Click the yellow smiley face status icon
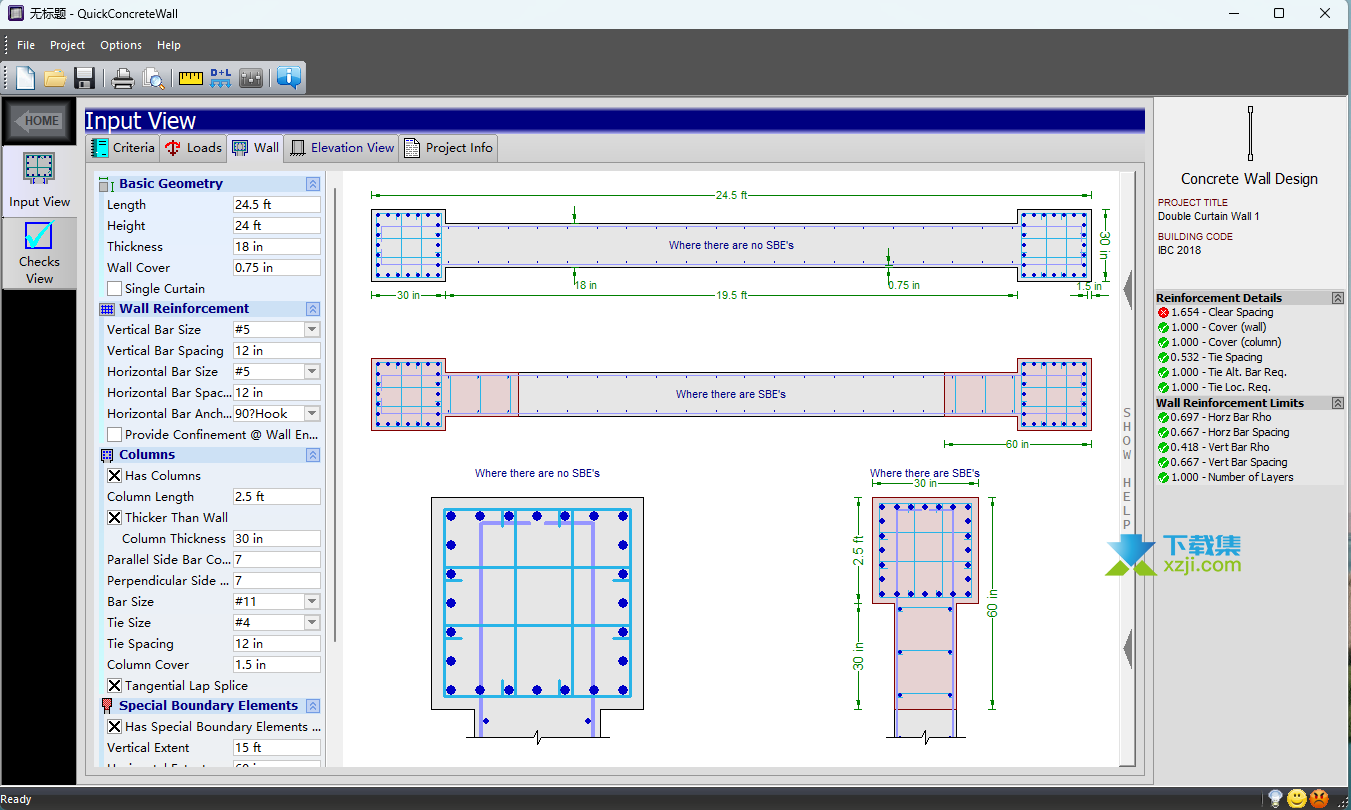The image size is (1351, 810). pos(1297,798)
